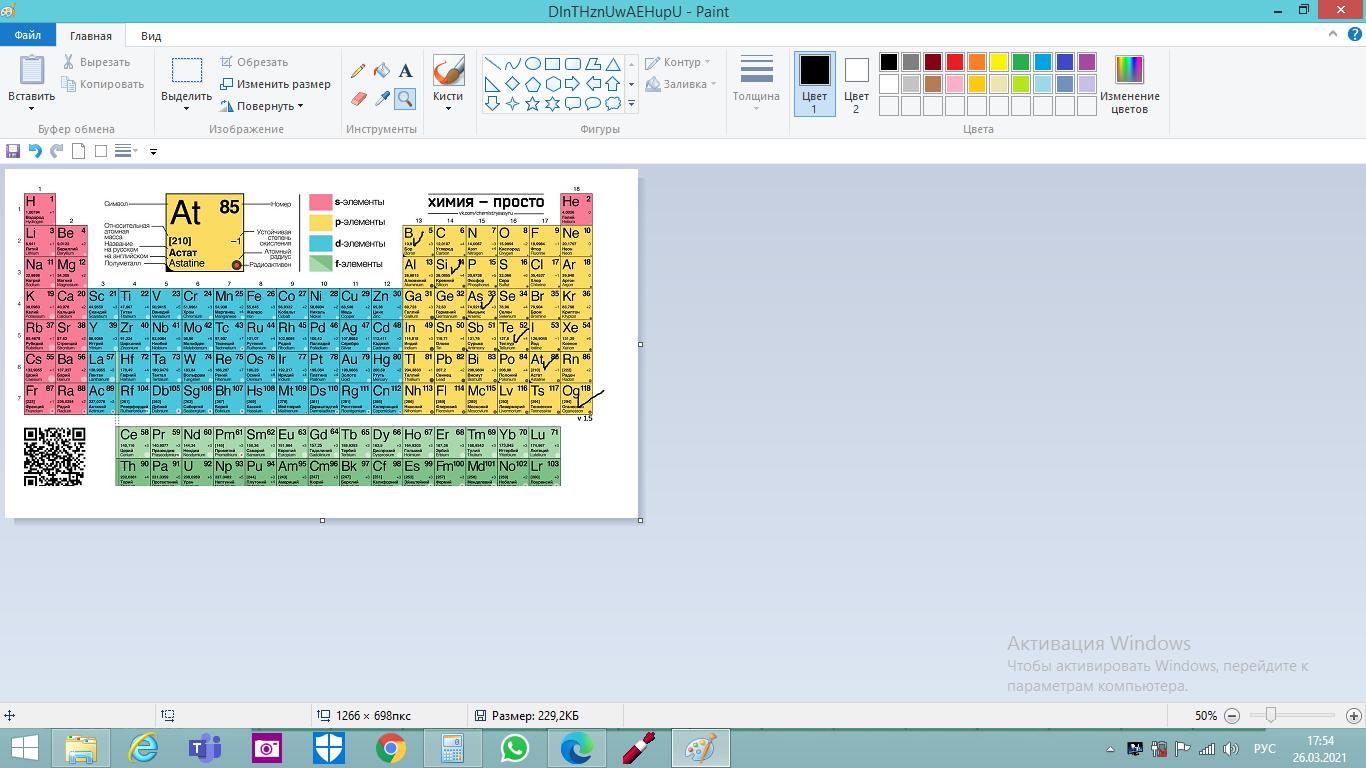Open the Вставить paste dropdown
This screenshot has width=1366, height=768.
click(x=31, y=103)
